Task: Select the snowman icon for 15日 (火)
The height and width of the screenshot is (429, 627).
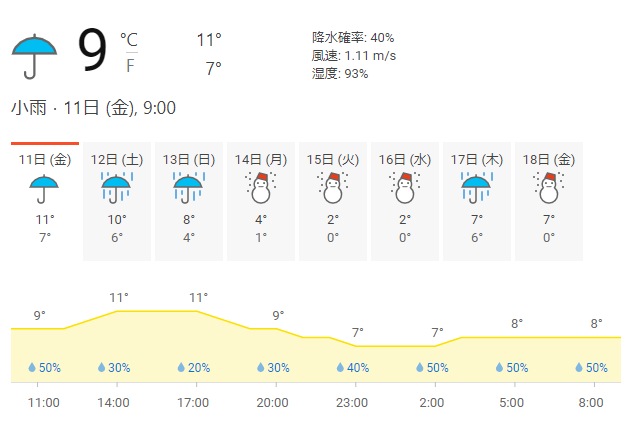Action: pos(333,188)
